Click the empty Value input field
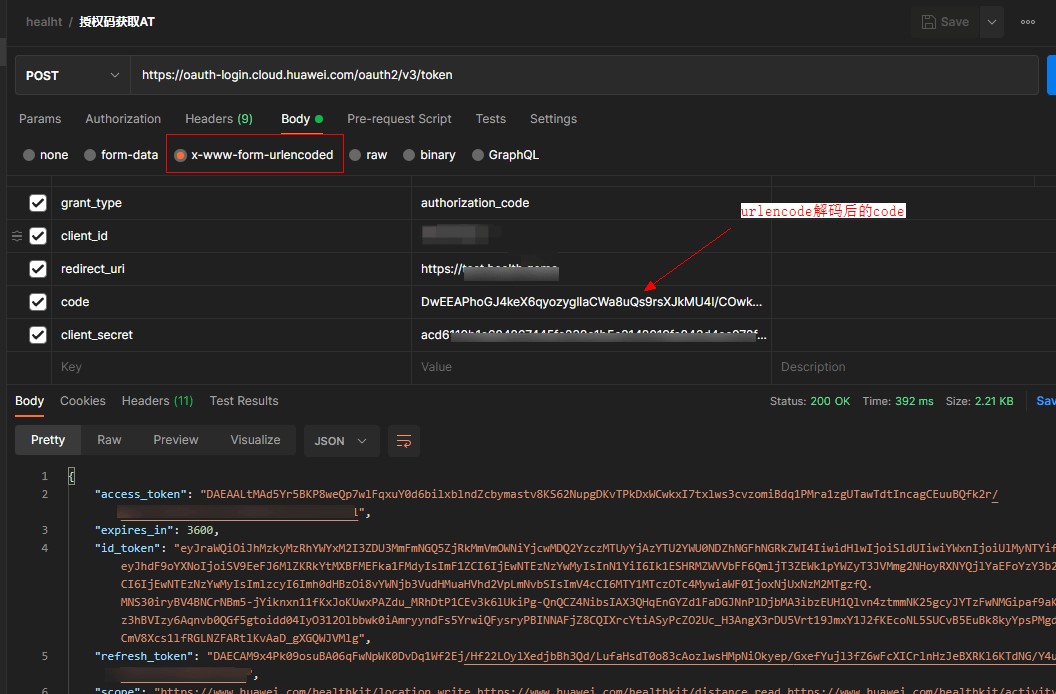This screenshot has width=1056, height=694. (591, 367)
